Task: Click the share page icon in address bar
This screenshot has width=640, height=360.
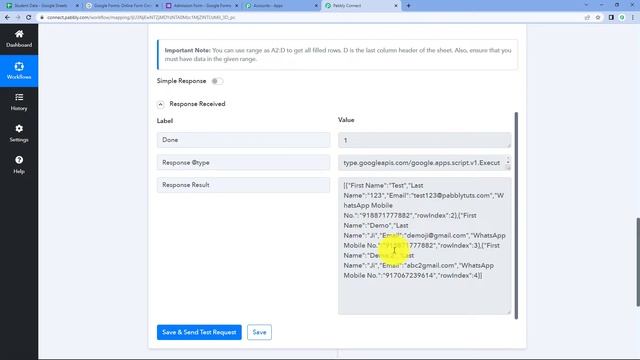Action: click(587, 18)
